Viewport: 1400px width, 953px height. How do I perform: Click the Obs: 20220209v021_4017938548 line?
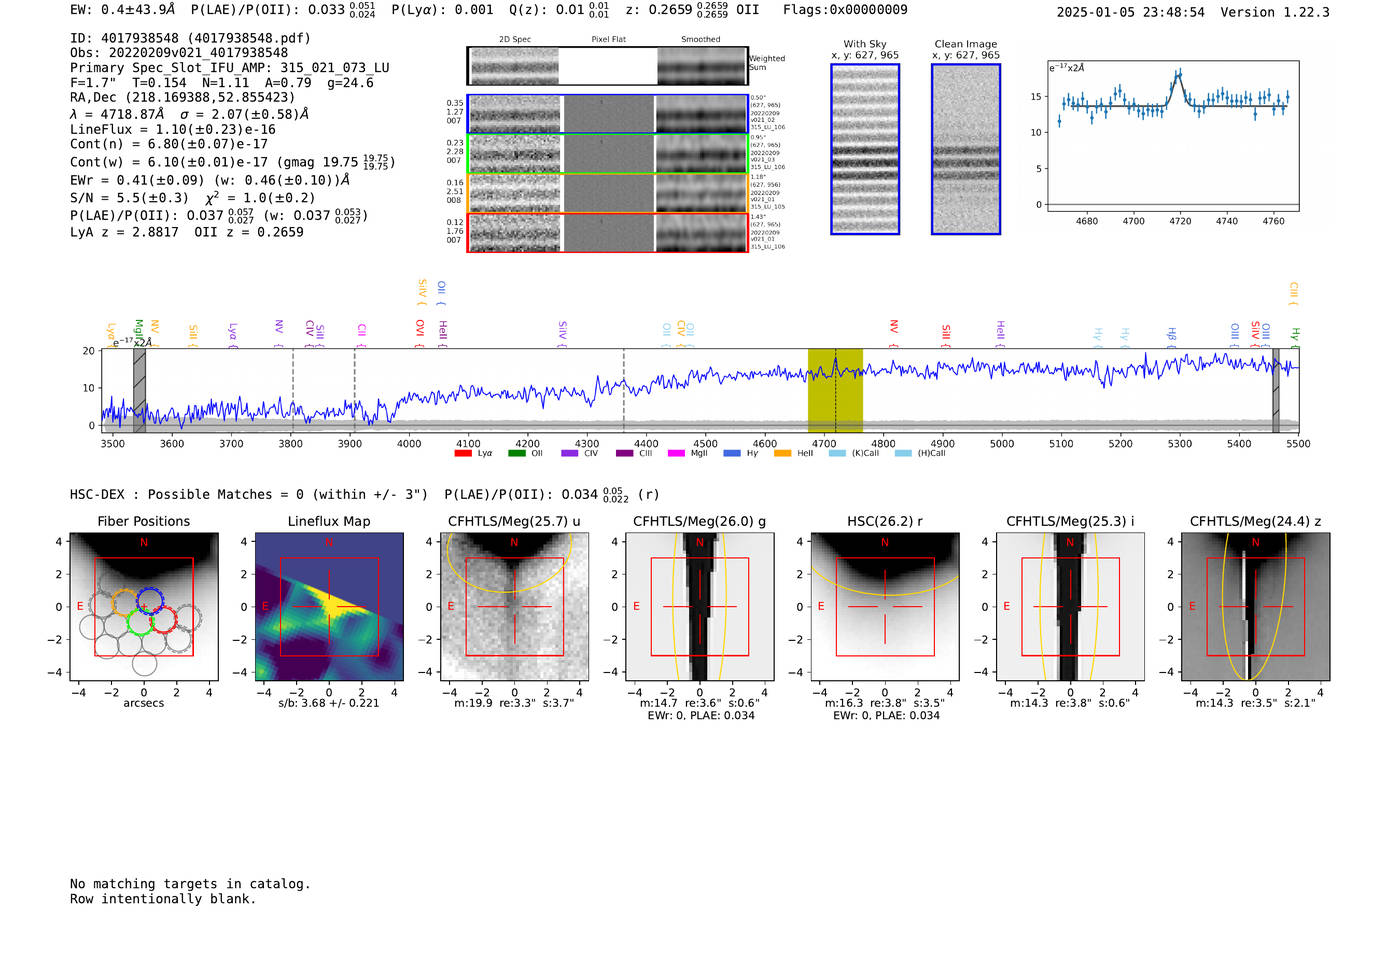(179, 53)
